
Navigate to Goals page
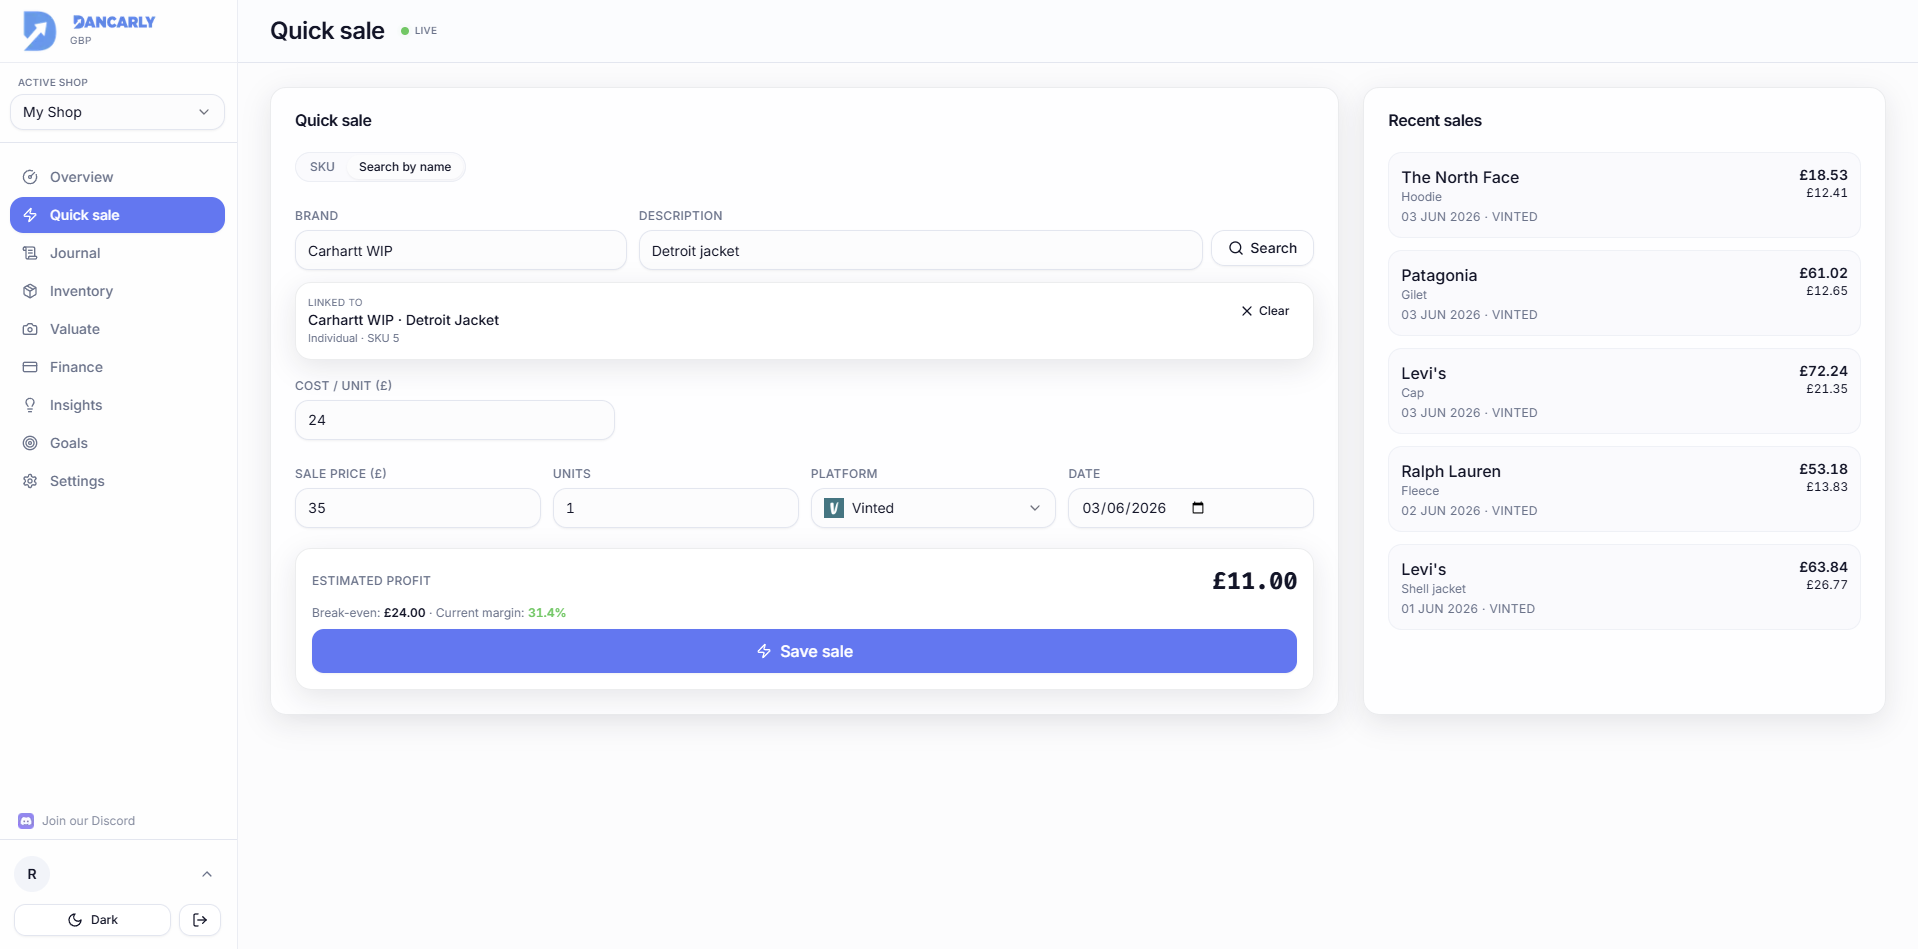(x=117, y=443)
